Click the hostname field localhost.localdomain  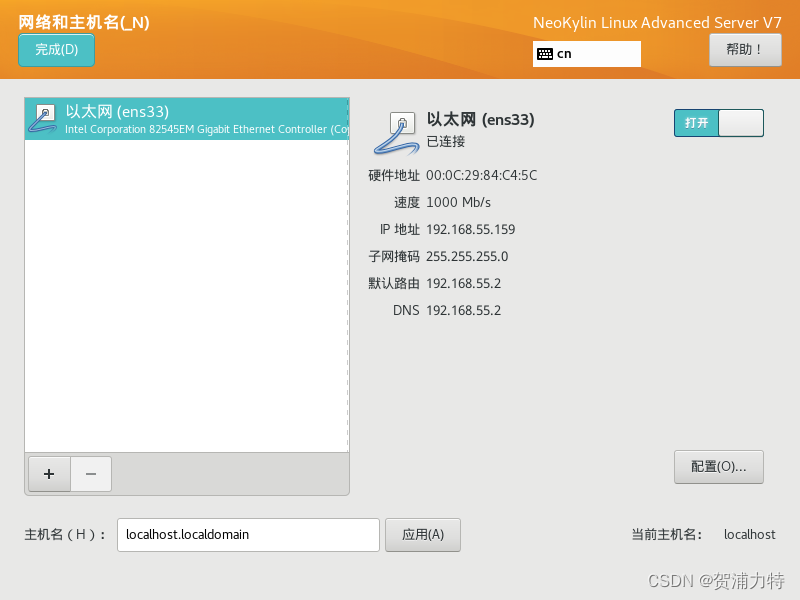click(x=248, y=535)
